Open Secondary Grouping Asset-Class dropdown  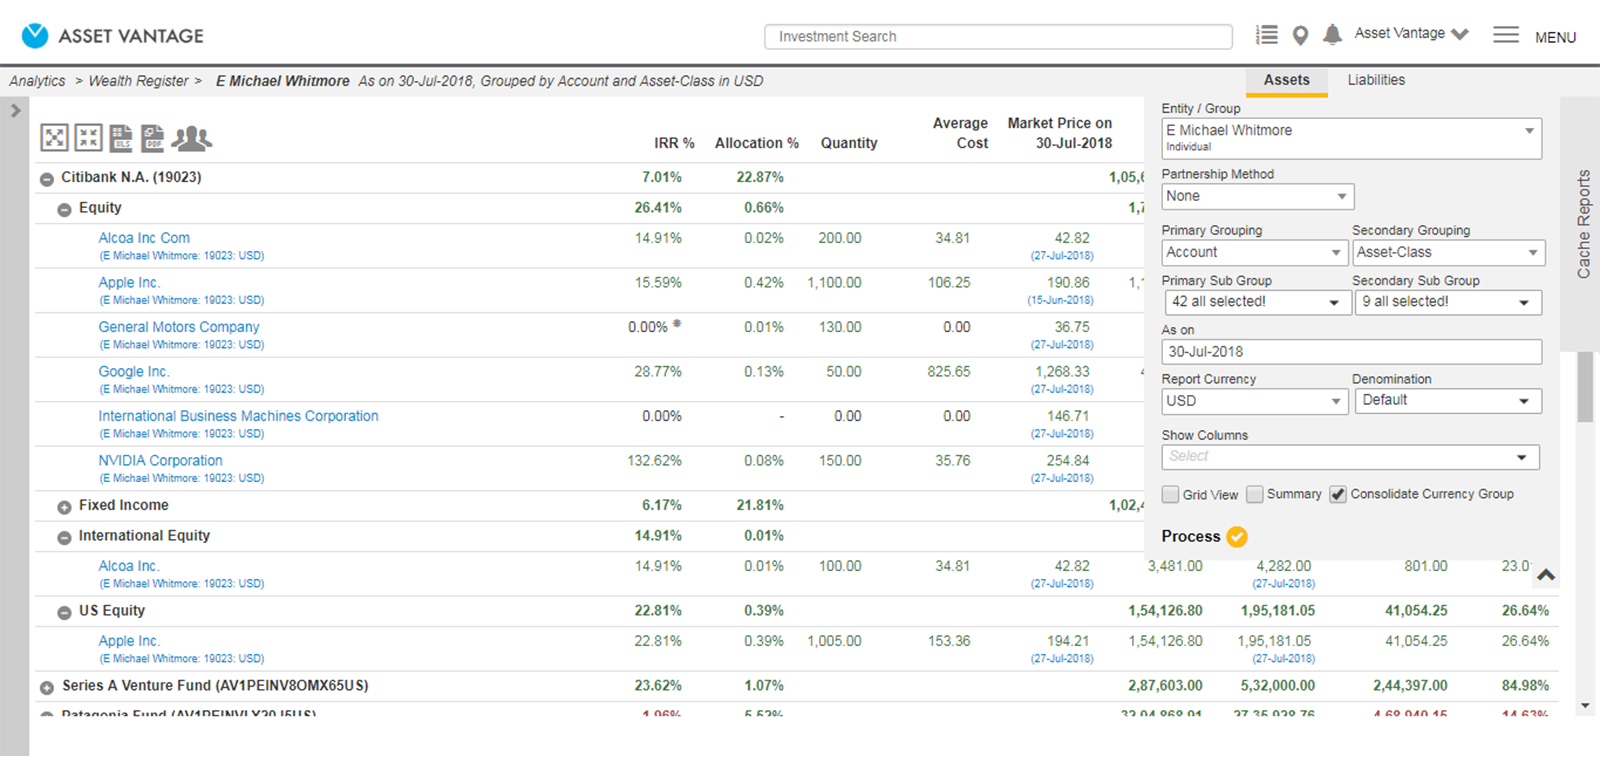point(1448,253)
